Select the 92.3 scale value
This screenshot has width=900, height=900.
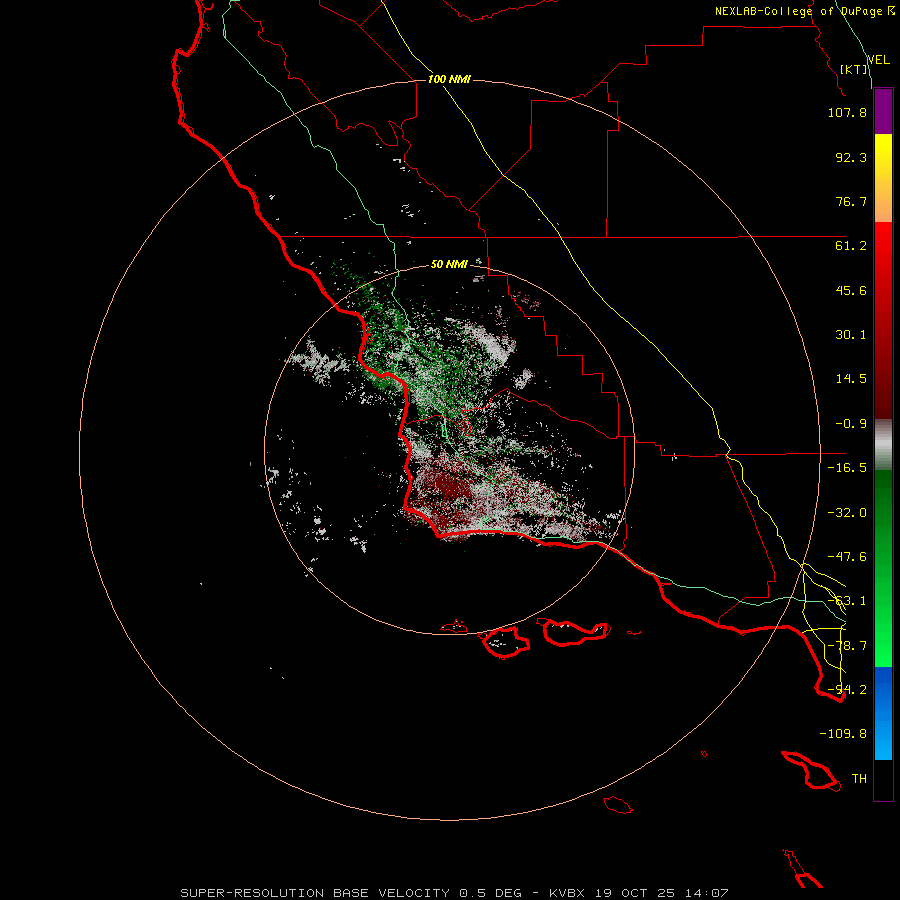(x=851, y=157)
